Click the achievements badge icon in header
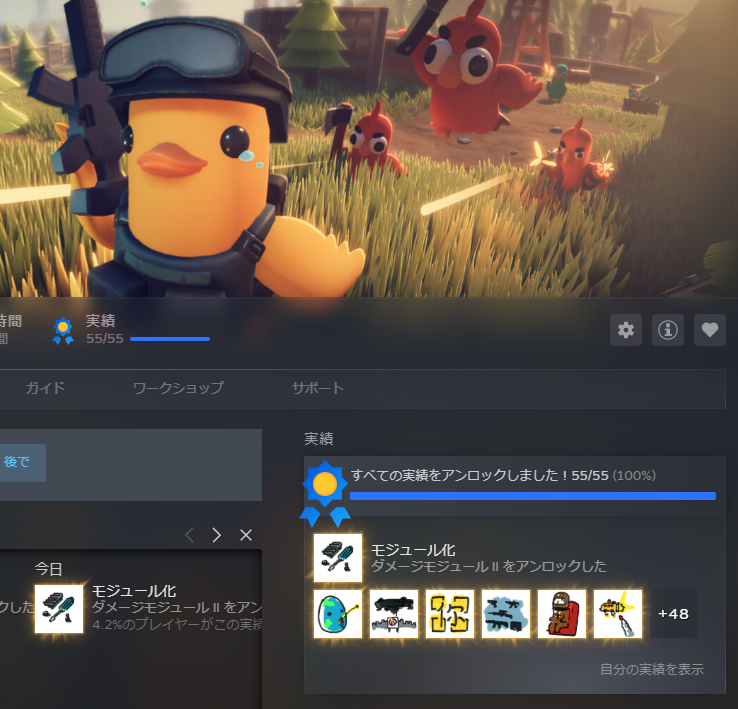 click(63, 330)
